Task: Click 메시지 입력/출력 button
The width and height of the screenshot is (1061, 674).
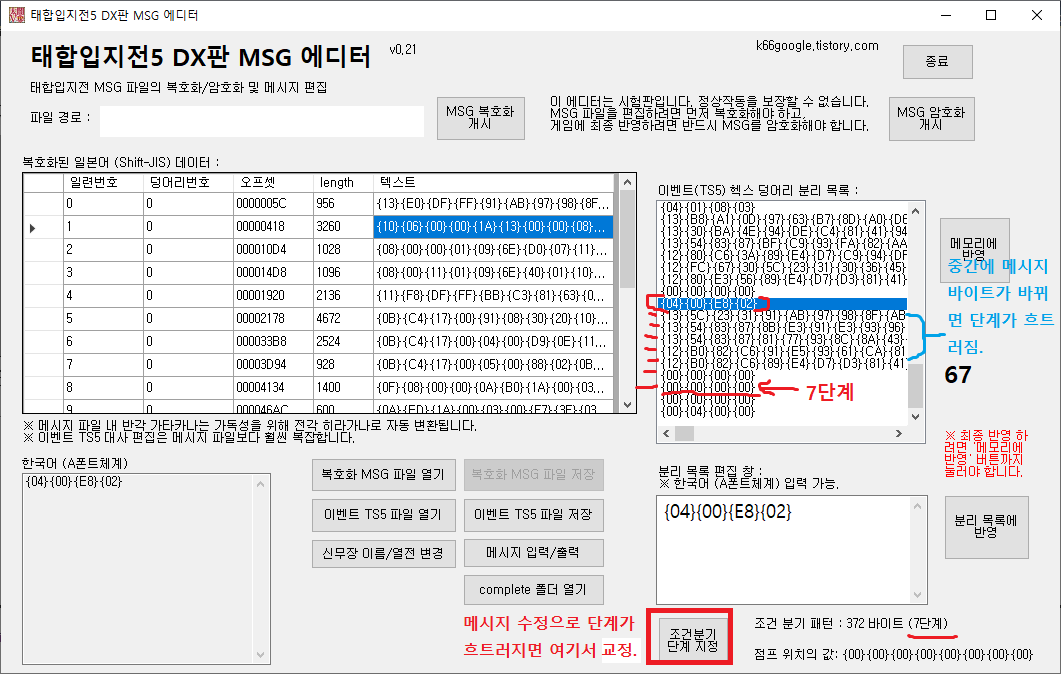Action: click(533, 554)
